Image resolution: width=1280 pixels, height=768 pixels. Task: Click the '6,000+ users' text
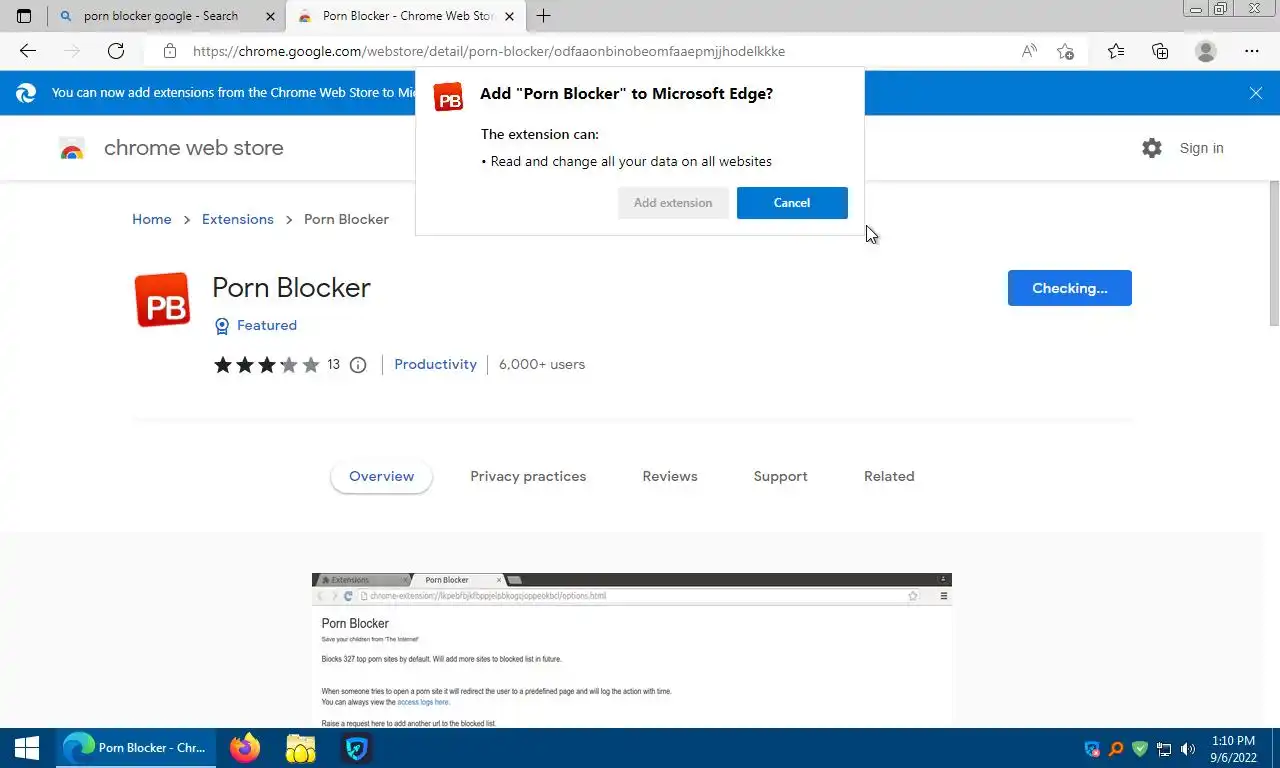pyautogui.click(x=542, y=364)
